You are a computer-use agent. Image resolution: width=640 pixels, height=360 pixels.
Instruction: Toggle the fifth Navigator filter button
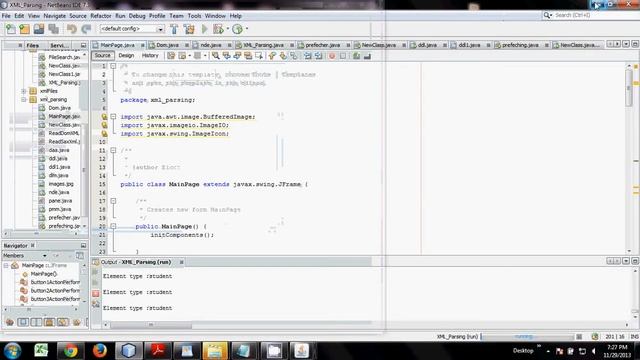(62, 322)
